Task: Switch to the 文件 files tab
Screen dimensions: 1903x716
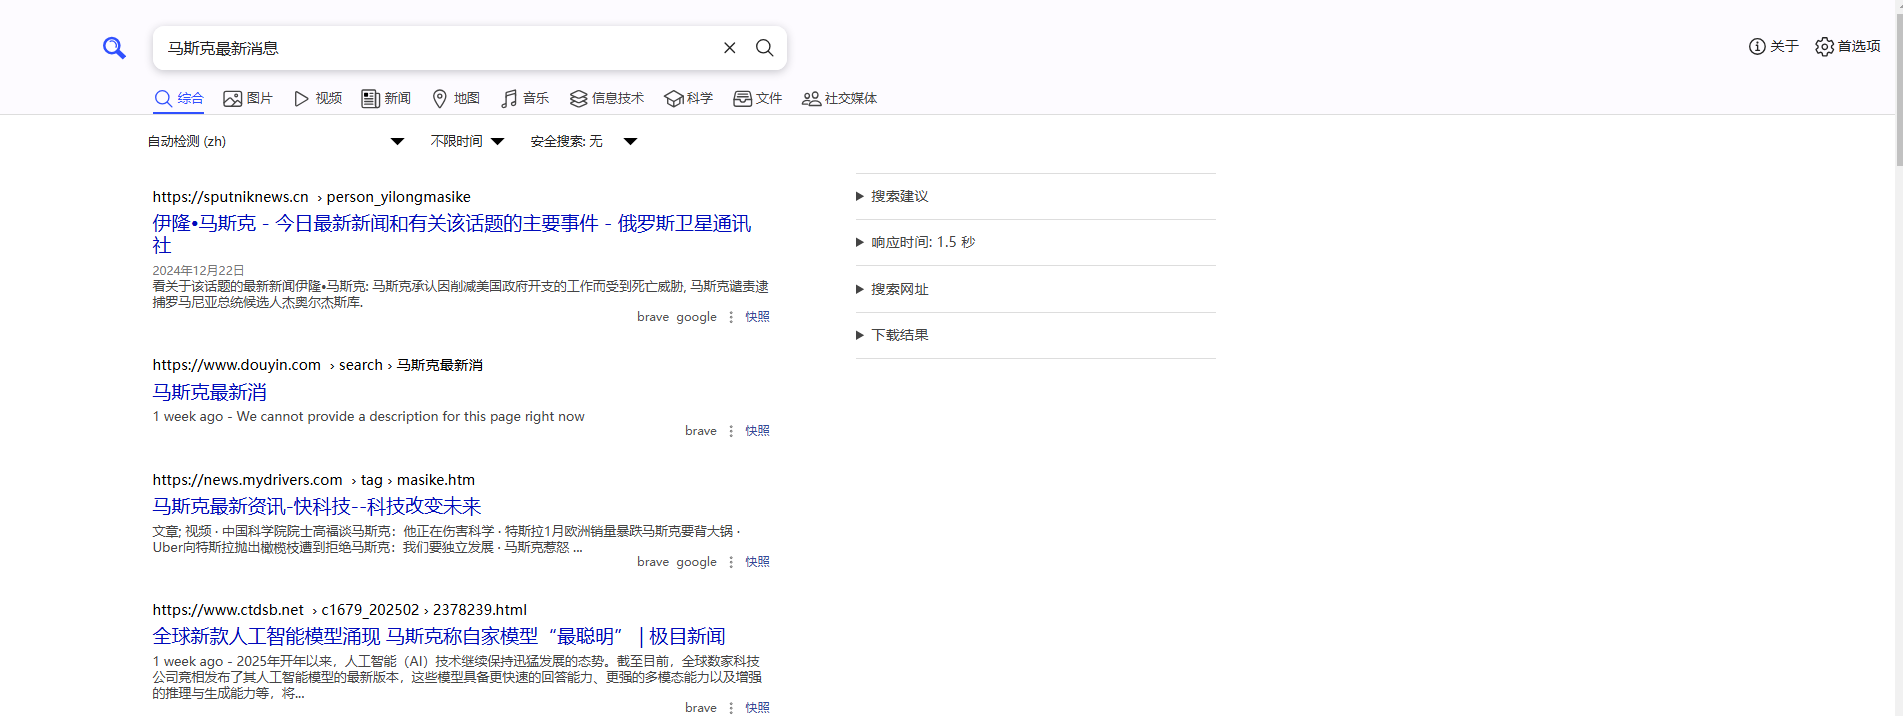Action: point(758,98)
